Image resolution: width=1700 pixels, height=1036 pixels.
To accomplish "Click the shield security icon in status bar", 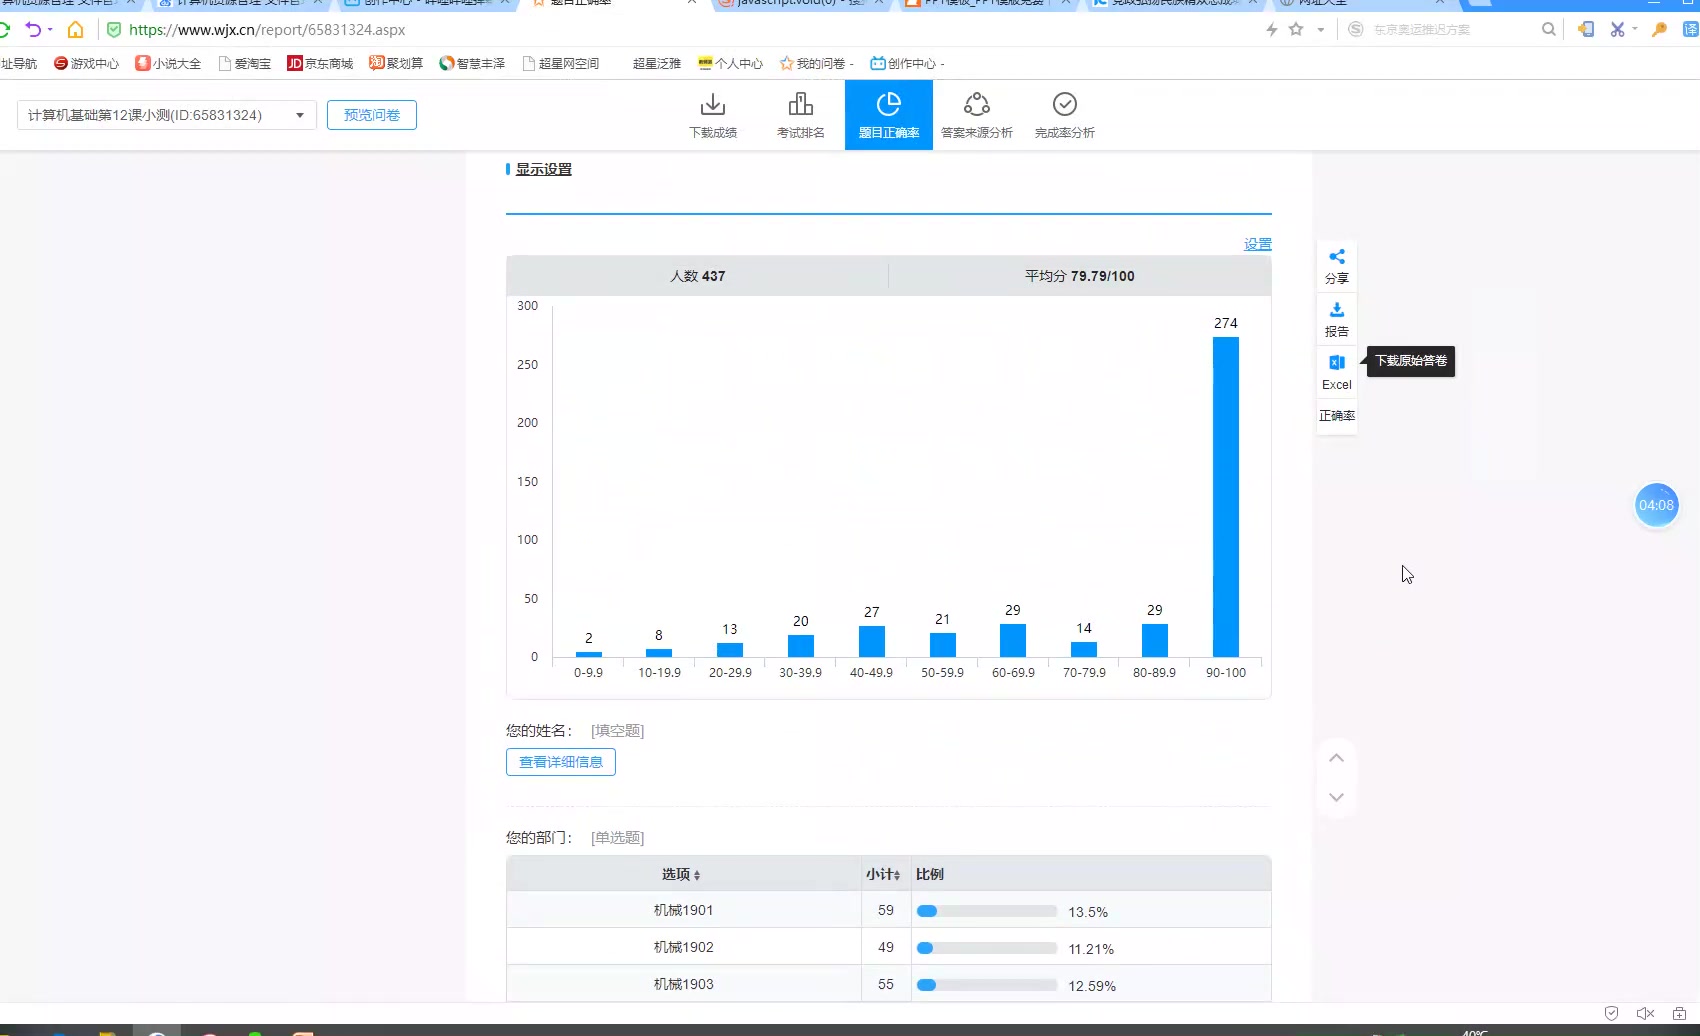I will coord(1611,1013).
